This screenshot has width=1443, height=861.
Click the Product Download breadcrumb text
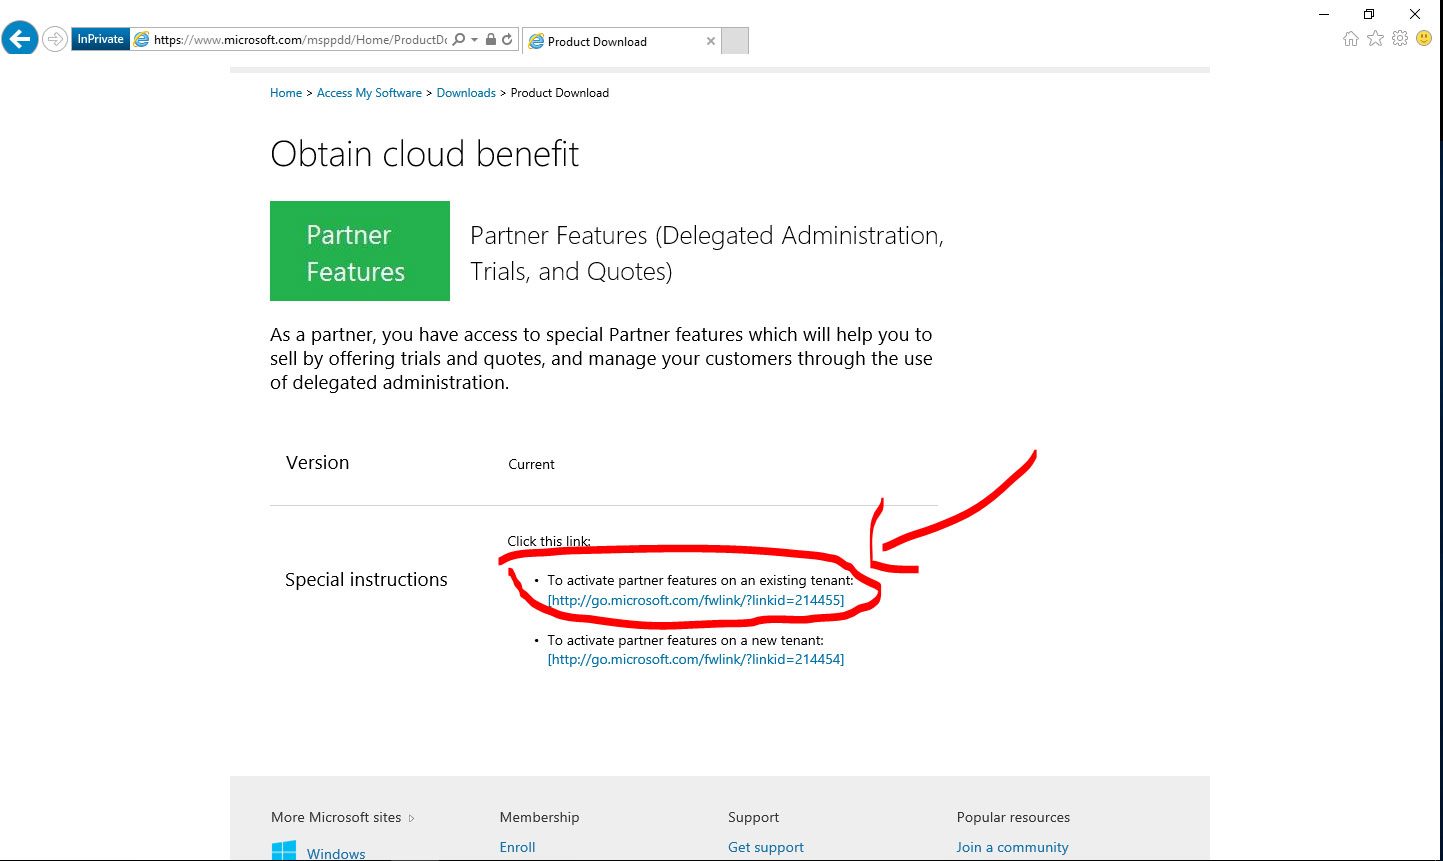pos(560,93)
